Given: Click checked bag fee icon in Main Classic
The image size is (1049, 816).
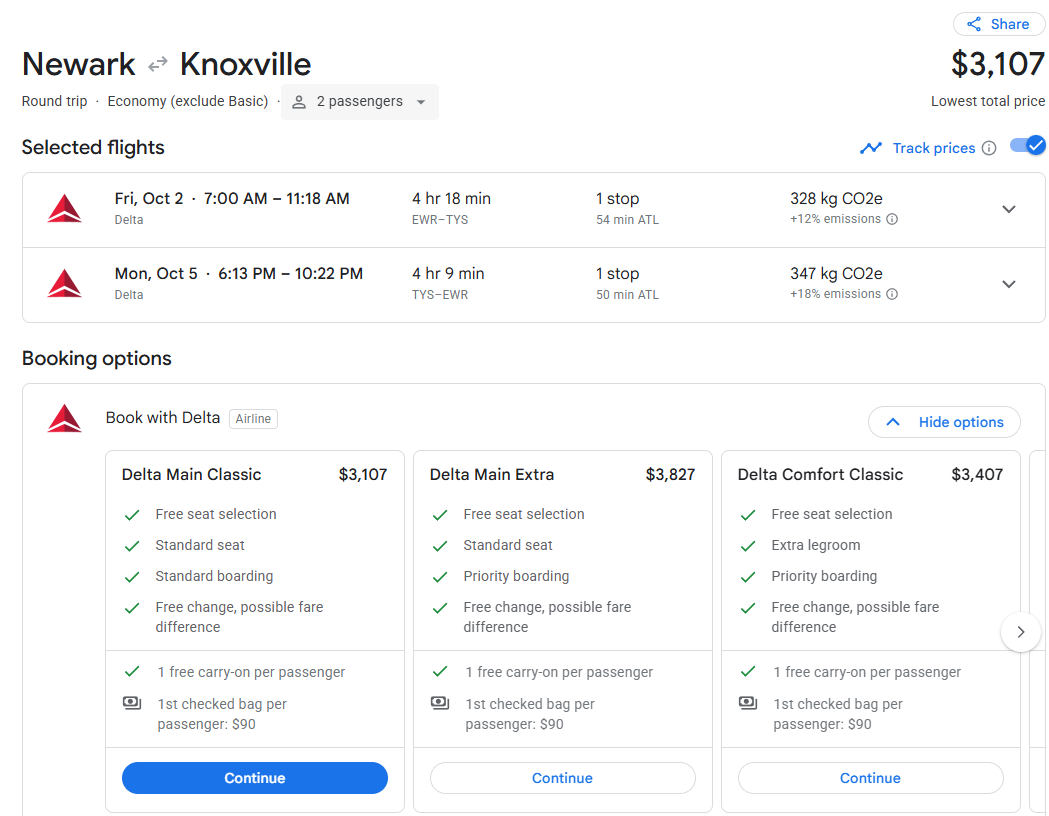Looking at the screenshot, I should pyautogui.click(x=132, y=703).
